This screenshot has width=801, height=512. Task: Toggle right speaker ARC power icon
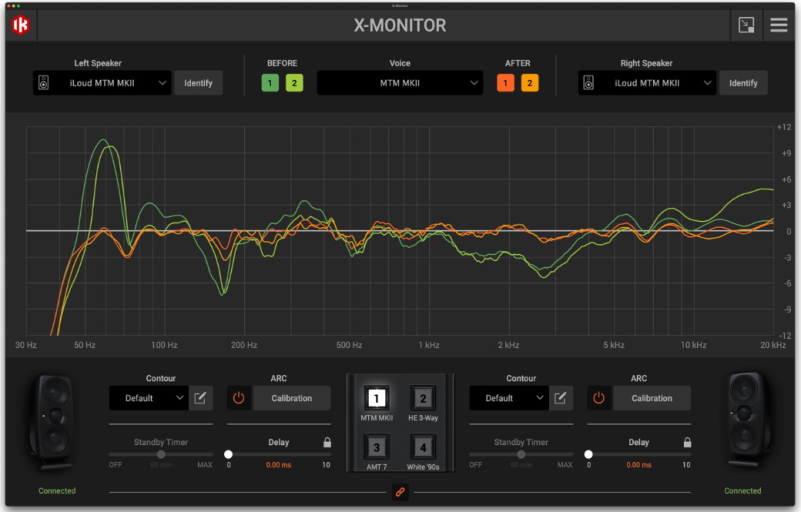coord(599,398)
